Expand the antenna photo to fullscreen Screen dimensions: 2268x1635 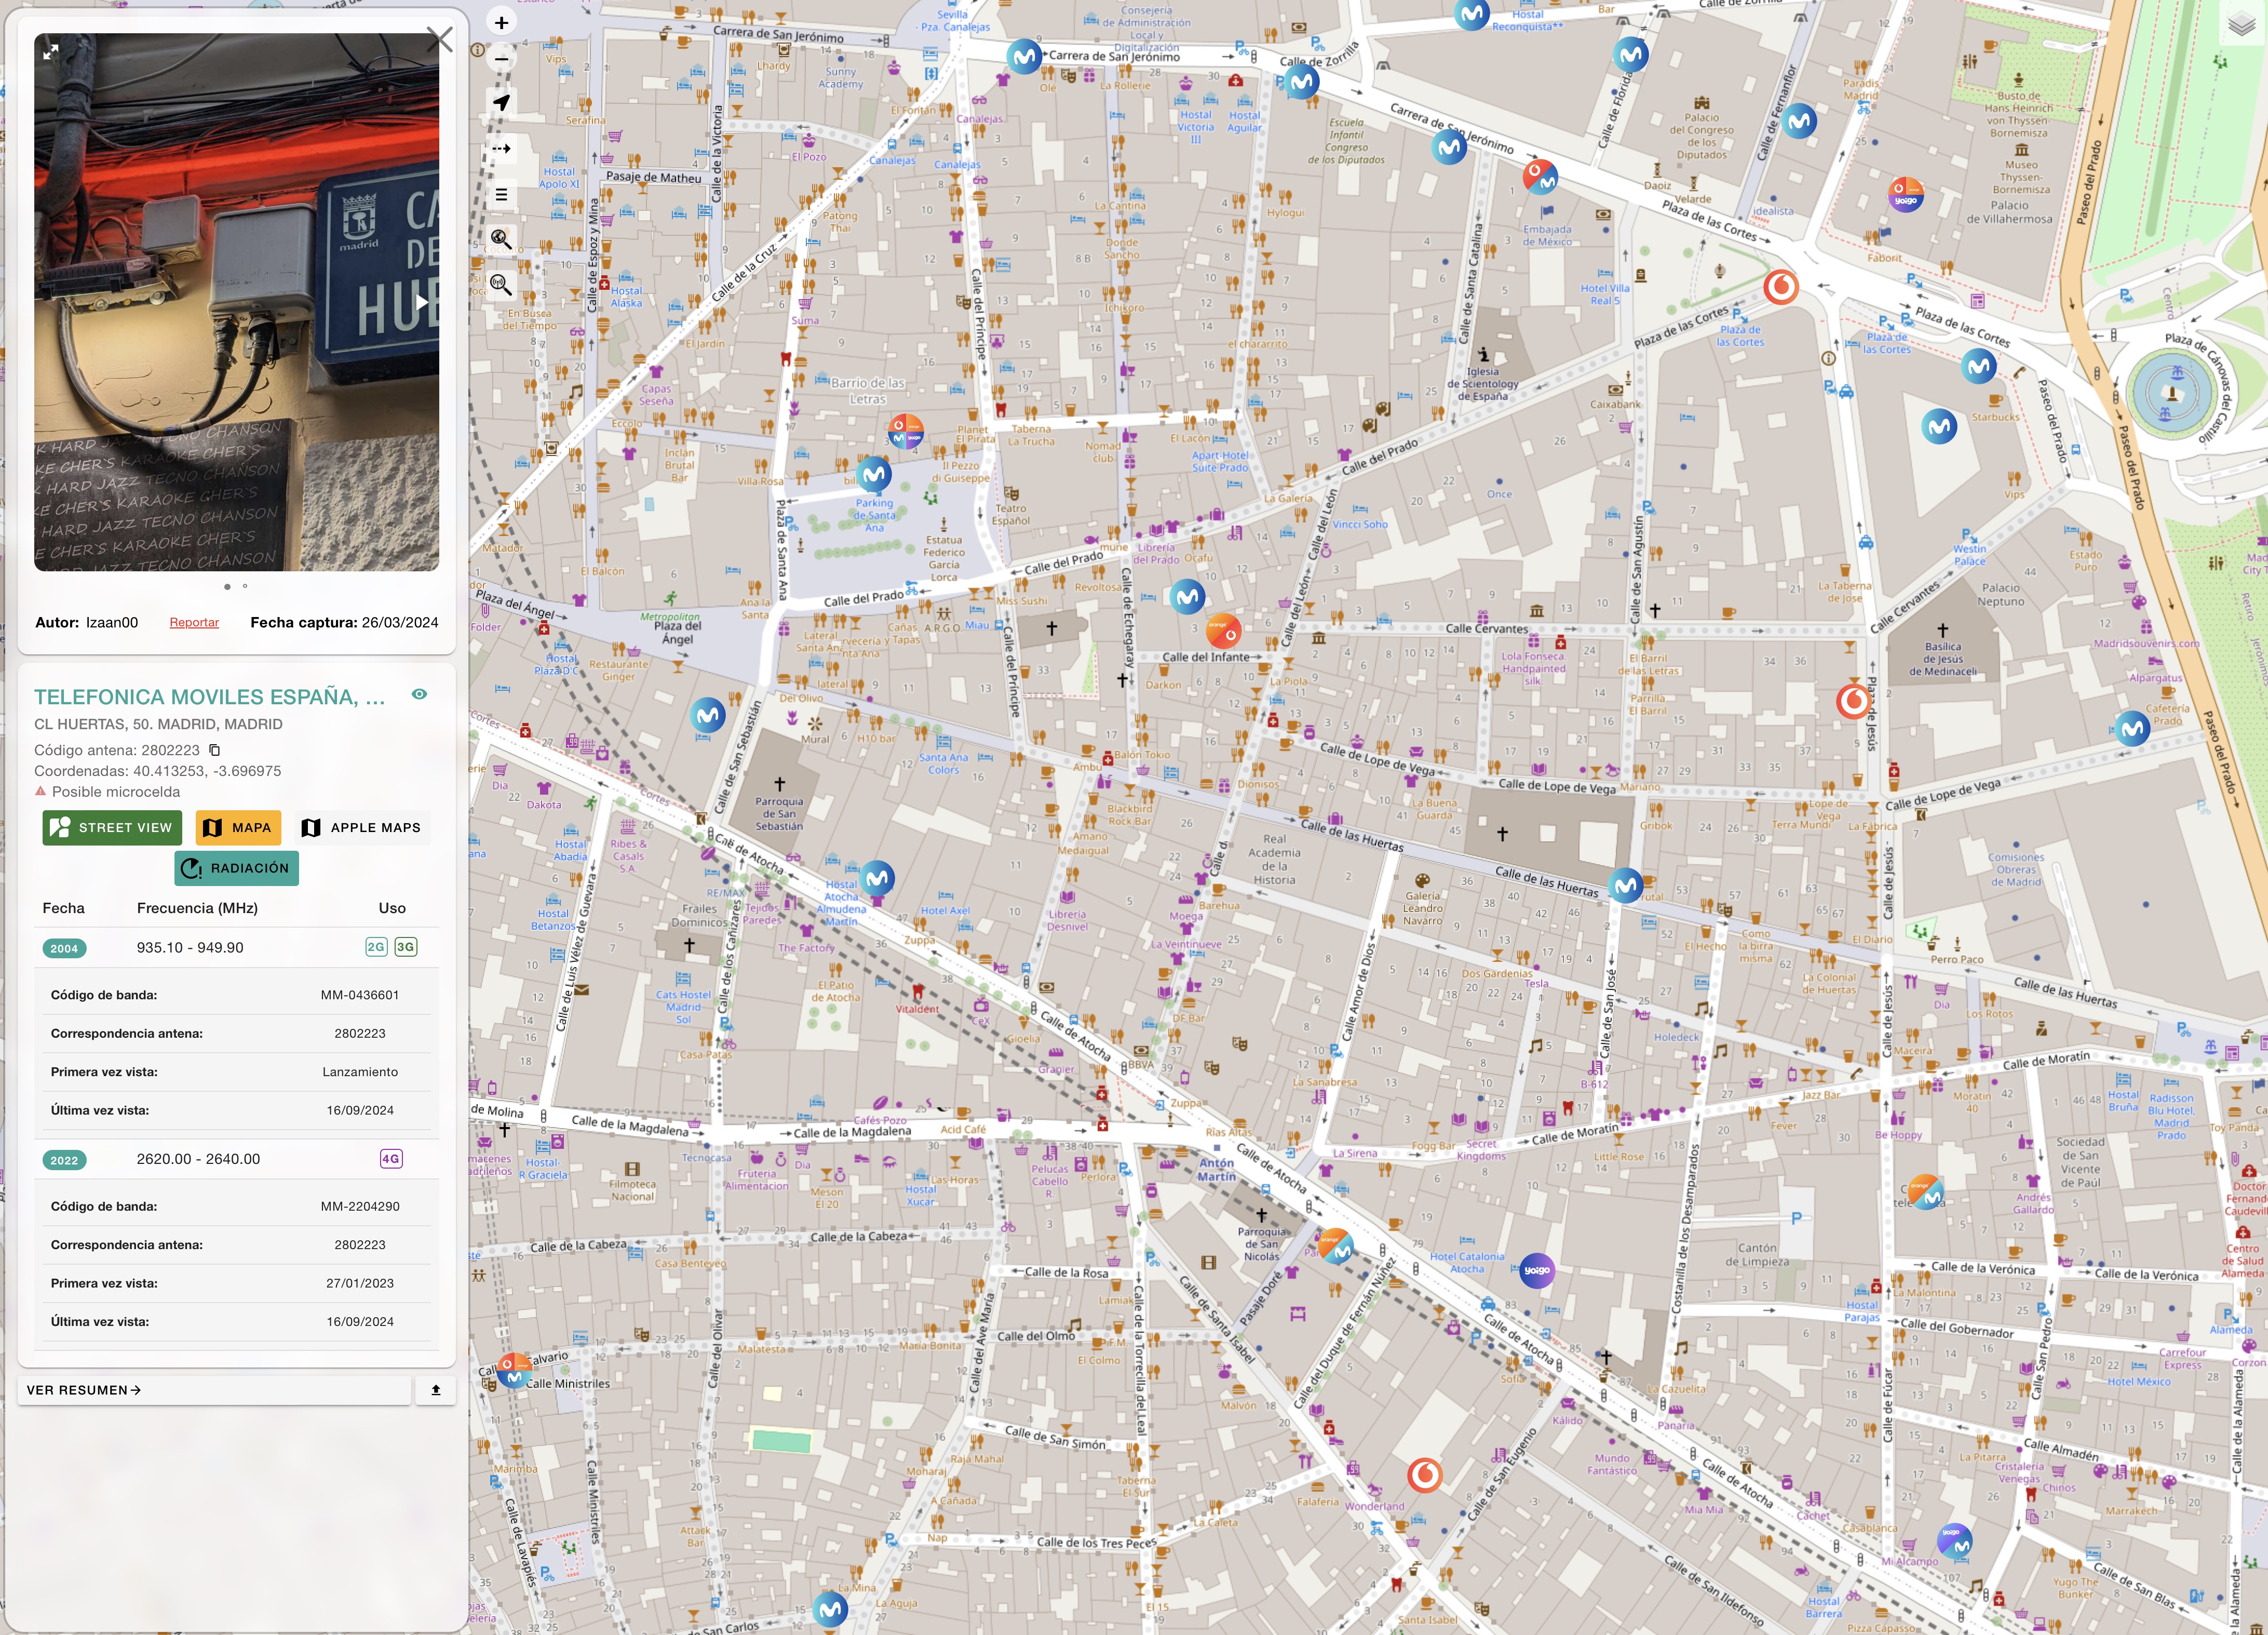[51, 52]
